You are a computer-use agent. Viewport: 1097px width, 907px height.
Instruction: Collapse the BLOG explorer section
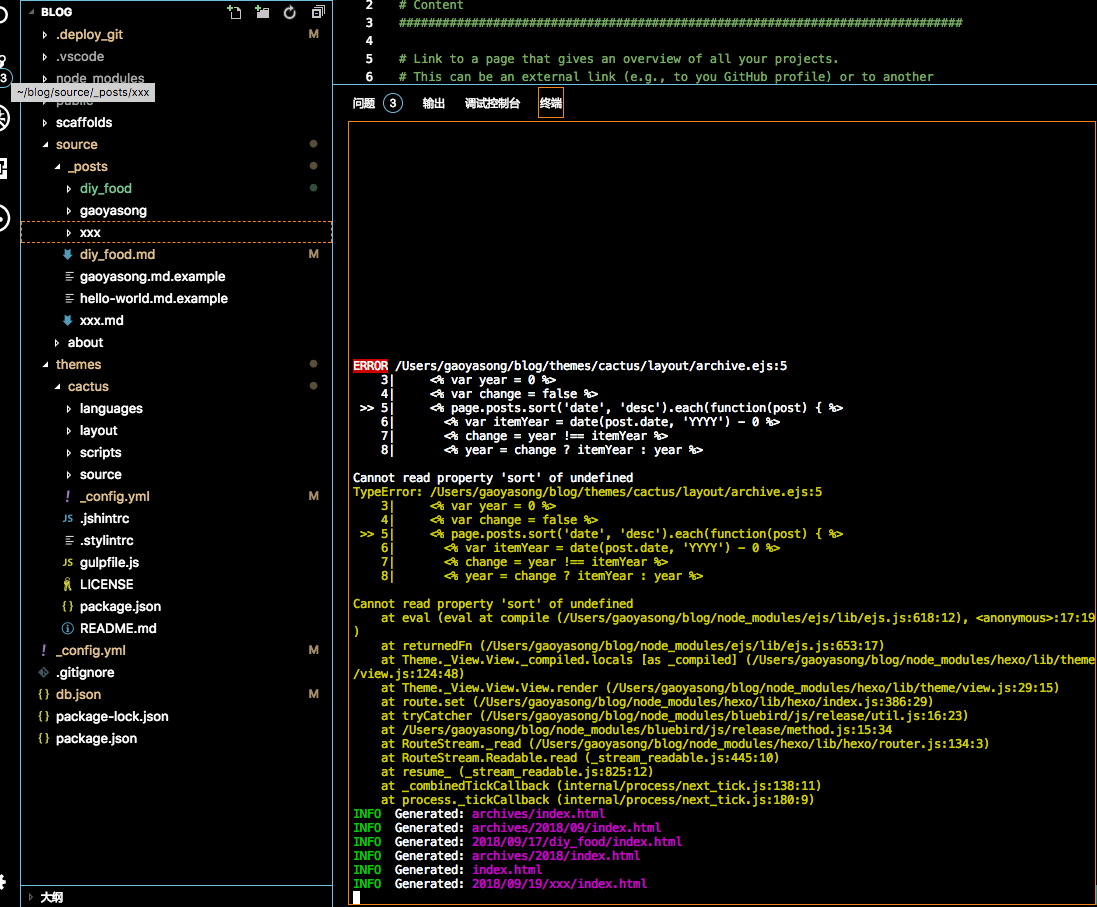tap(31, 12)
